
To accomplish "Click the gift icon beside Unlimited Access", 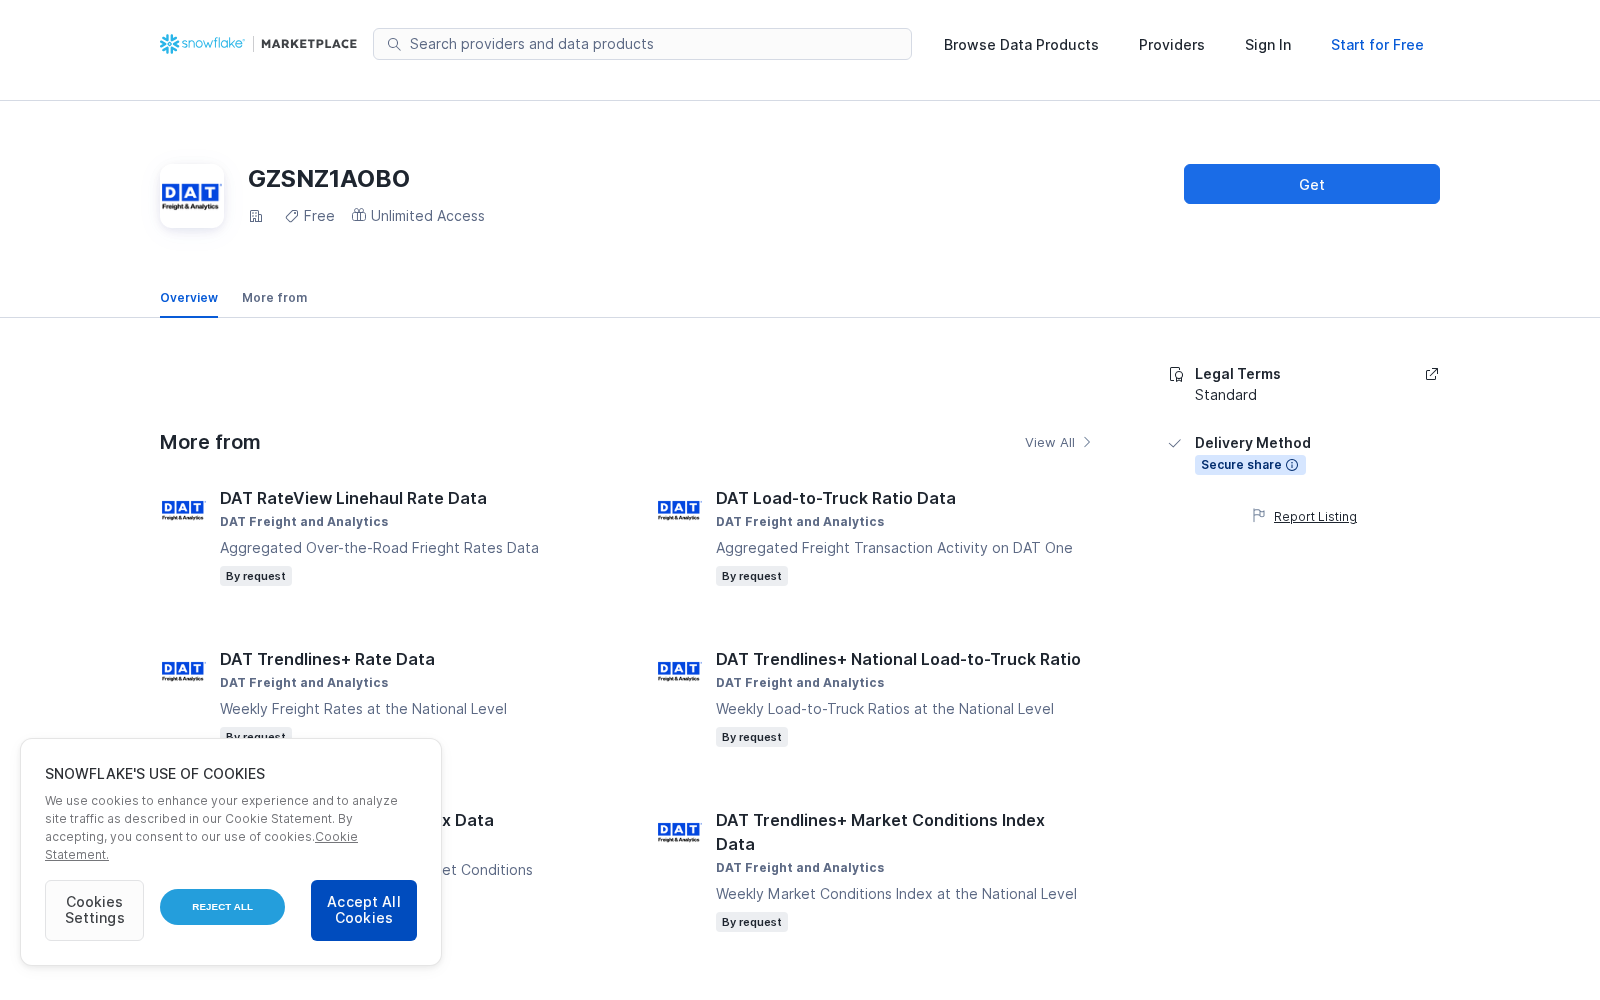I will pyautogui.click(x=359, y=215).
